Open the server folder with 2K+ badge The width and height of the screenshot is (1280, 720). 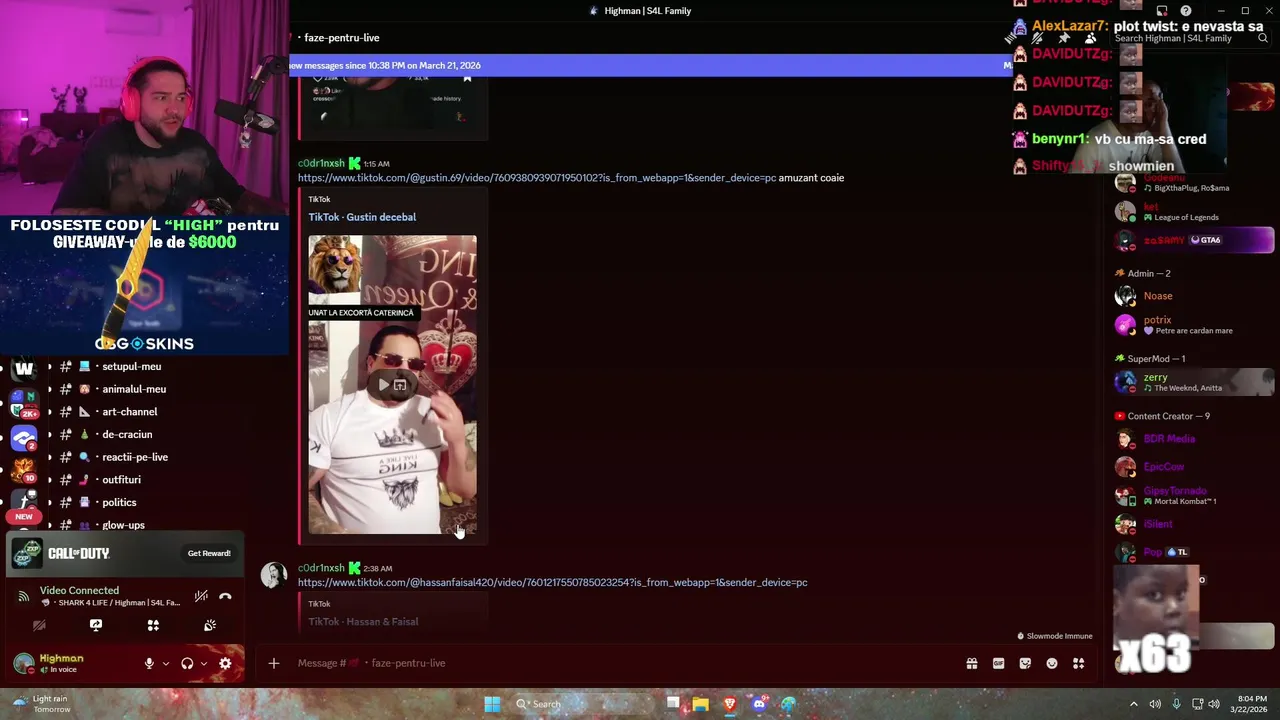pyautogui.click(x=24, y=404)
